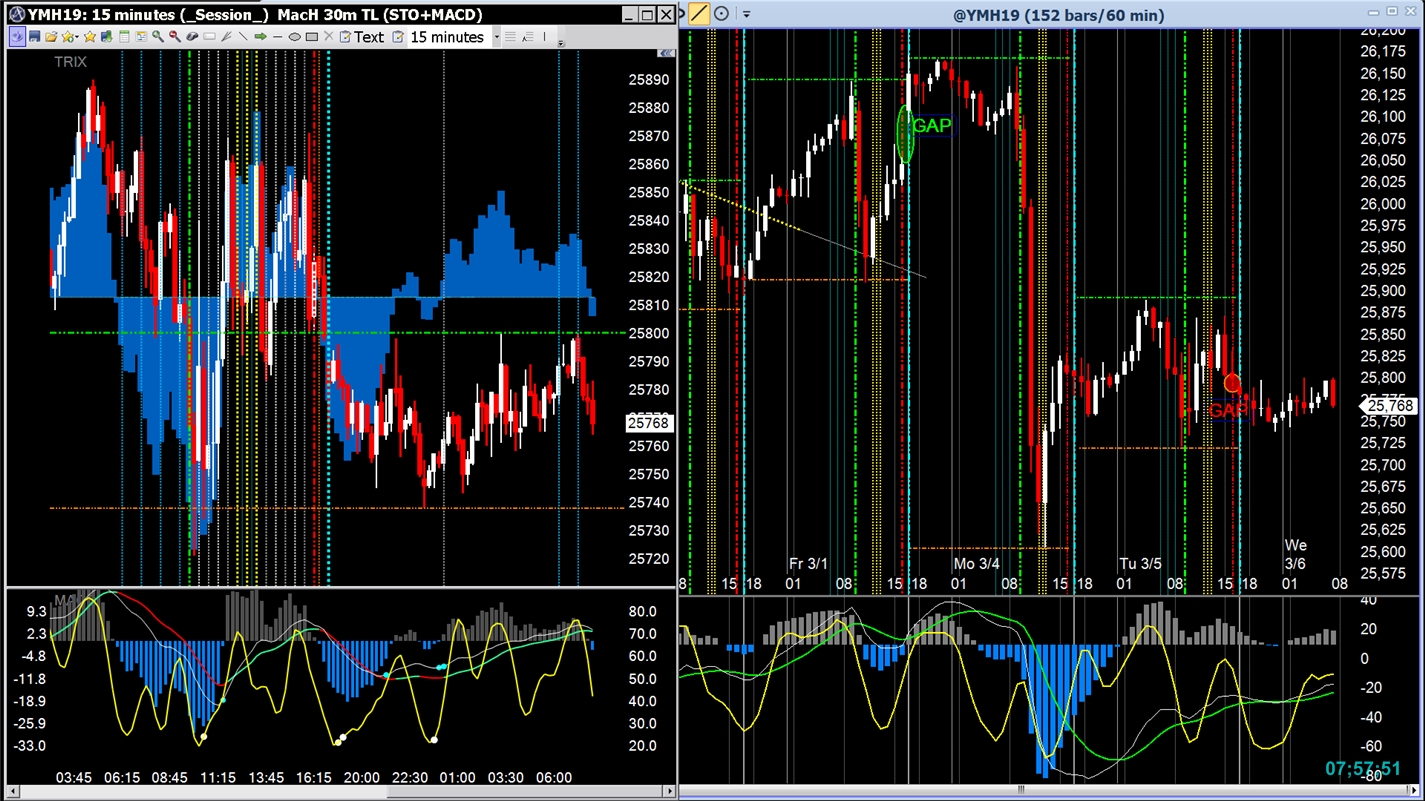Select the circle marker tool on hourly chart toolbar

point(721,13)
